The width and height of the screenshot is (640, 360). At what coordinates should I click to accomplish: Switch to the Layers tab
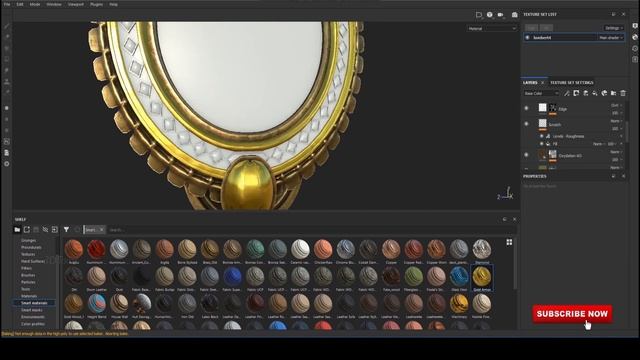[530, 83]
